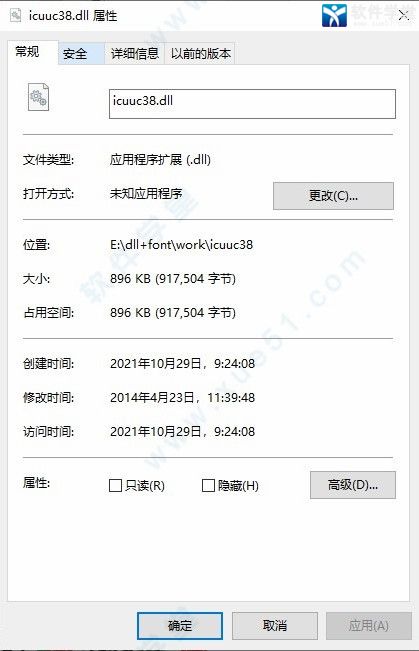Open the 详细信息 tab
Image resolution: width=419 pixels, height=651 pixels.
(x=135, y=54)
